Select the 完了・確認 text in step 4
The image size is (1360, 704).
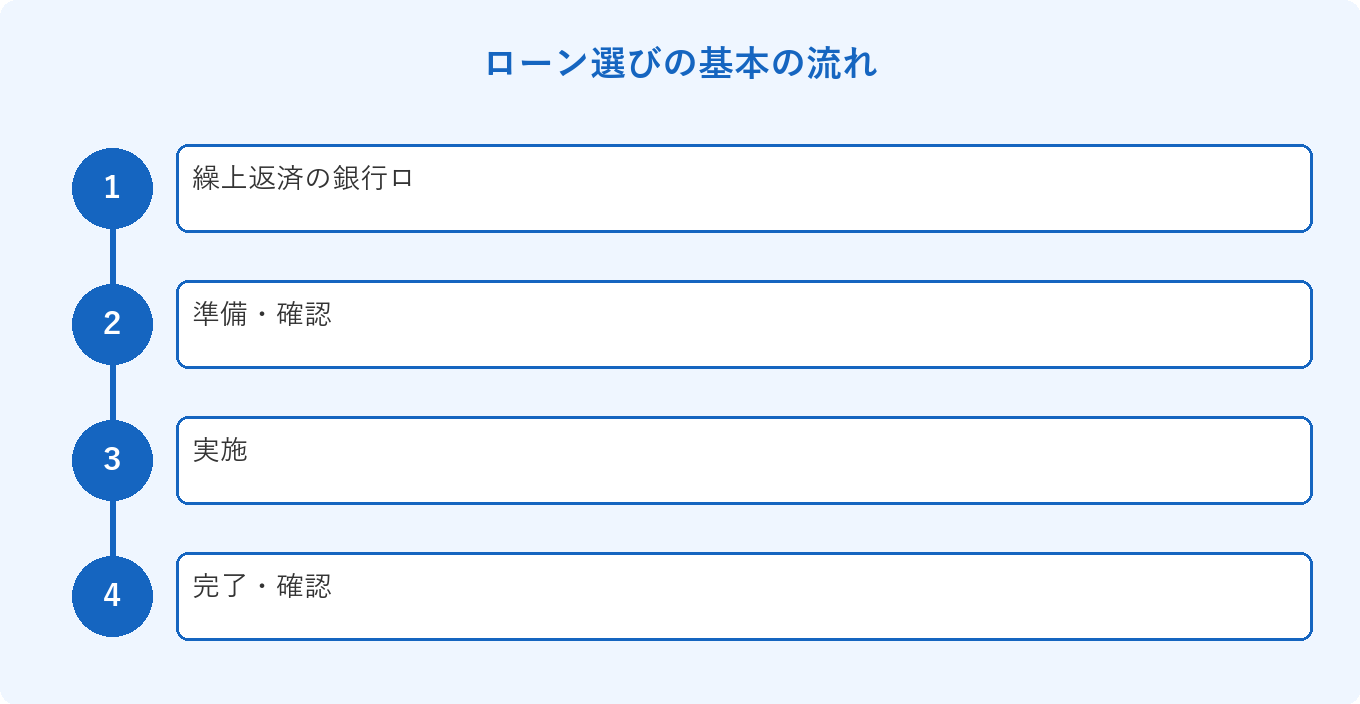pyautogui.click(x=262, y=587)
